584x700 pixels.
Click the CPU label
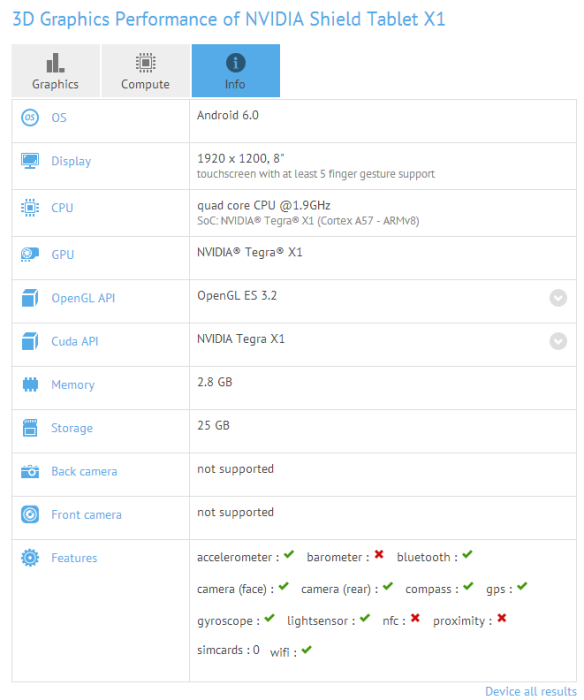(62, 208)
